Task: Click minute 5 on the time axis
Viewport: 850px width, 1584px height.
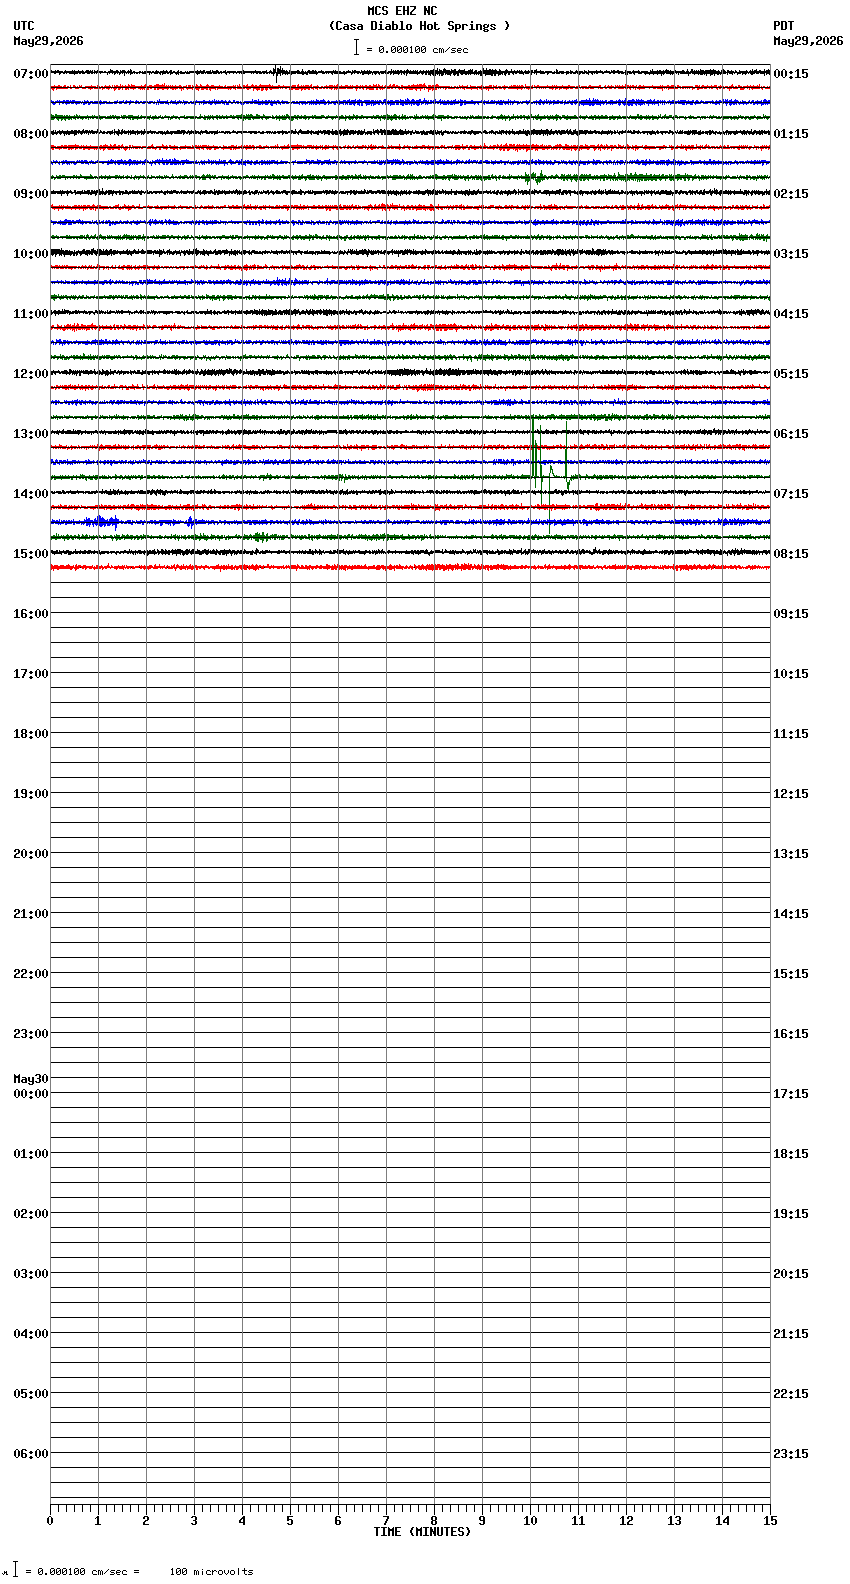Action: [290, 1521]
